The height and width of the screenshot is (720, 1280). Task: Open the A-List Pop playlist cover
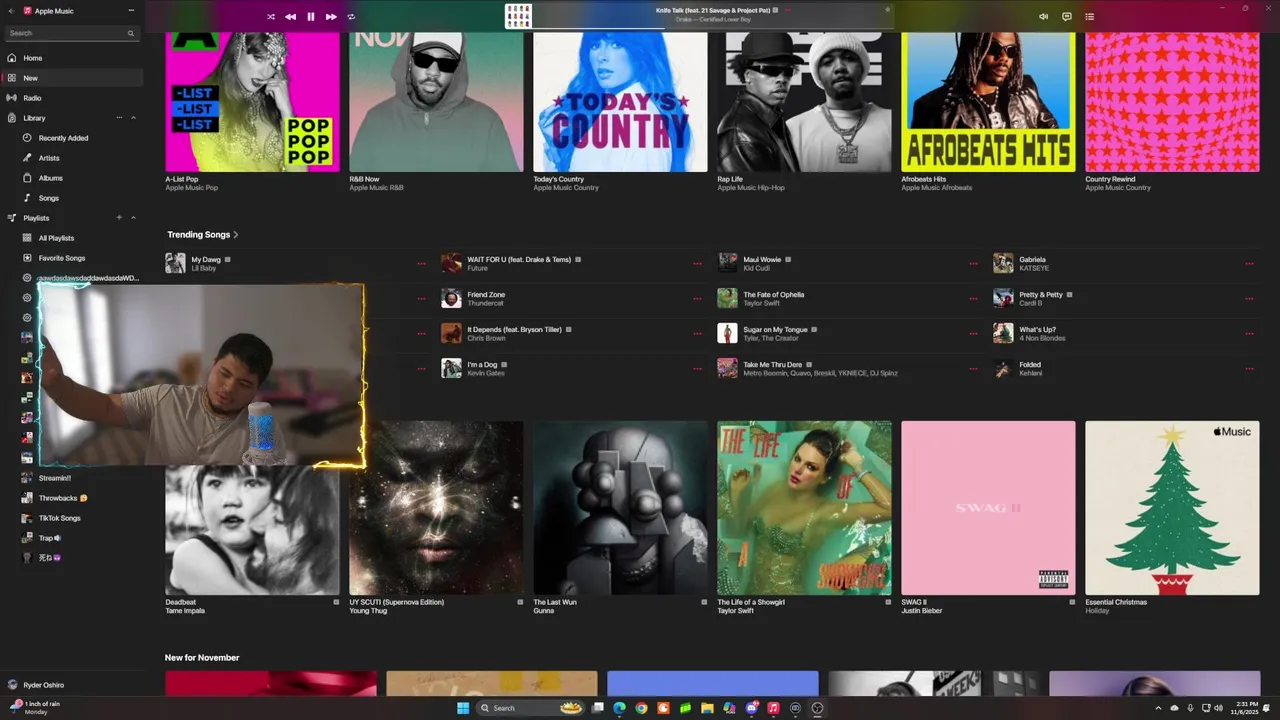click(252, 102)
